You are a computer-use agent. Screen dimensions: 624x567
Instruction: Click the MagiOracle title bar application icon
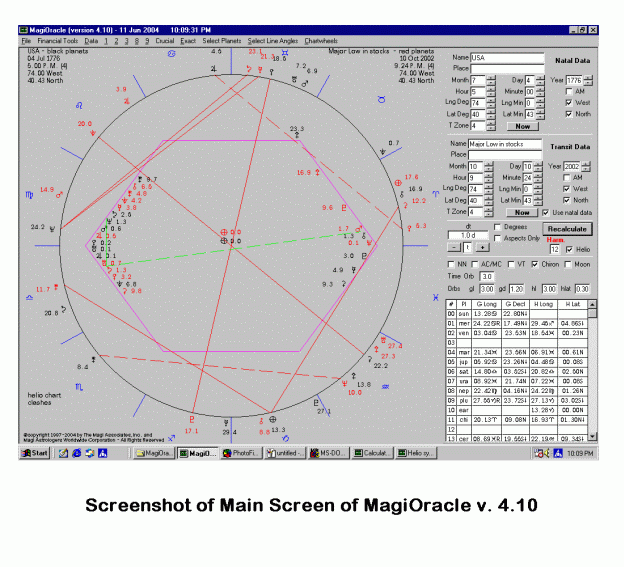tap(24, 30)
